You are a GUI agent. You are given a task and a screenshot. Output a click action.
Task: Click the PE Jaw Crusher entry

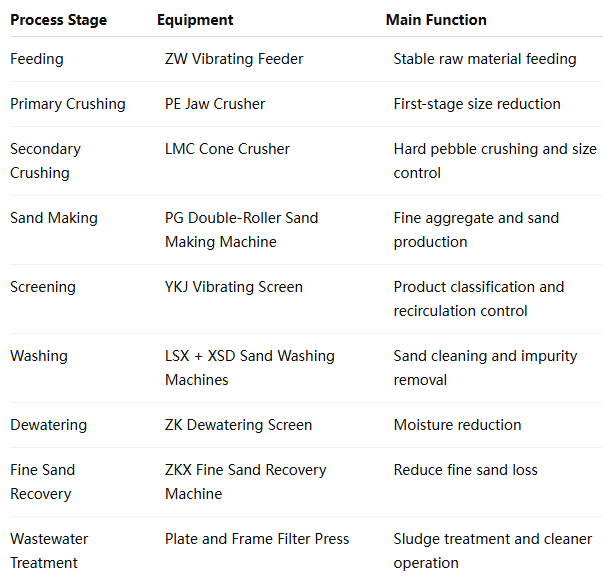pyautogui.click(x=215, y=104)
